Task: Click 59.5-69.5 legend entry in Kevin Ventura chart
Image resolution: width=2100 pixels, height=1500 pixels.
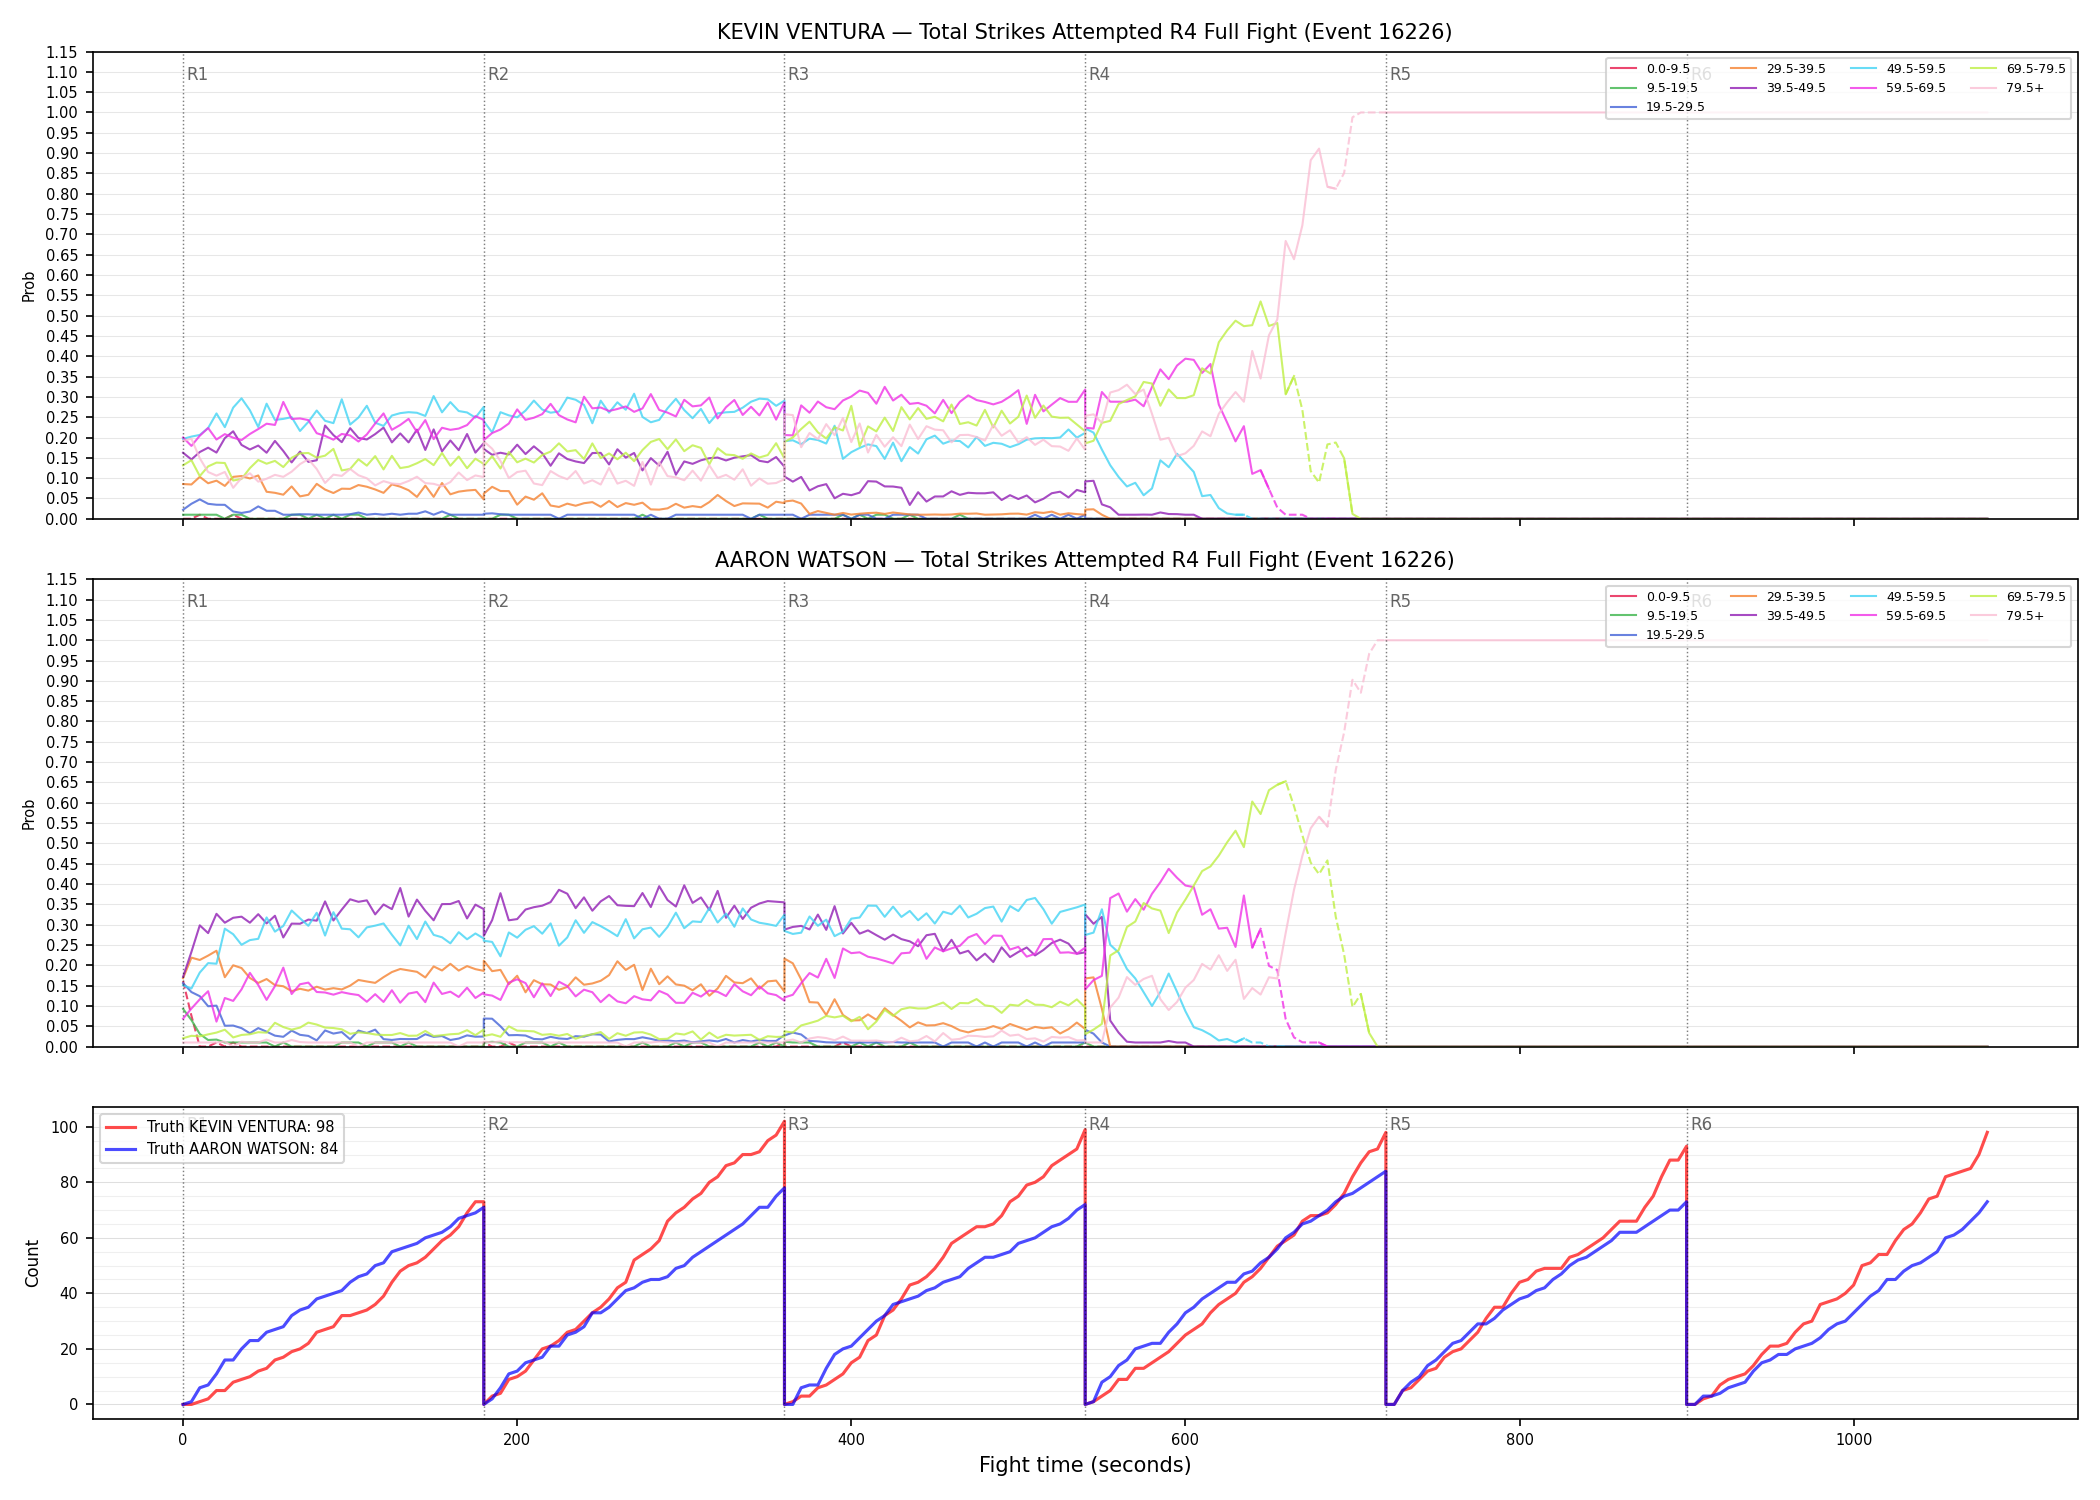Action: (1897, 88)
